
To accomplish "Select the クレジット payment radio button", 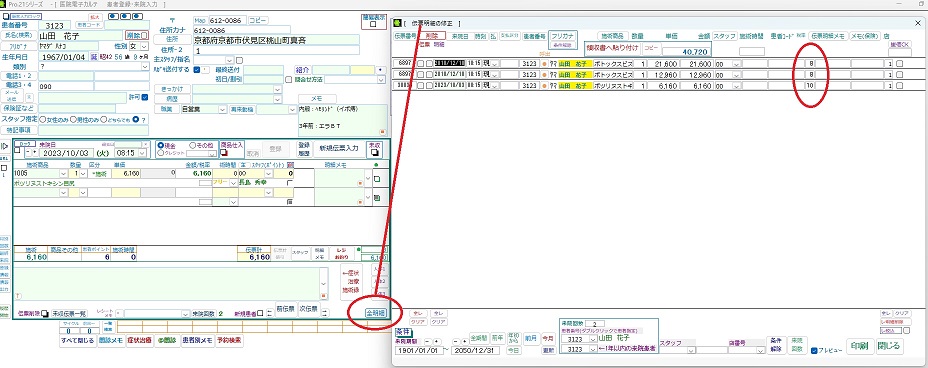I will [x=161, y=153].
